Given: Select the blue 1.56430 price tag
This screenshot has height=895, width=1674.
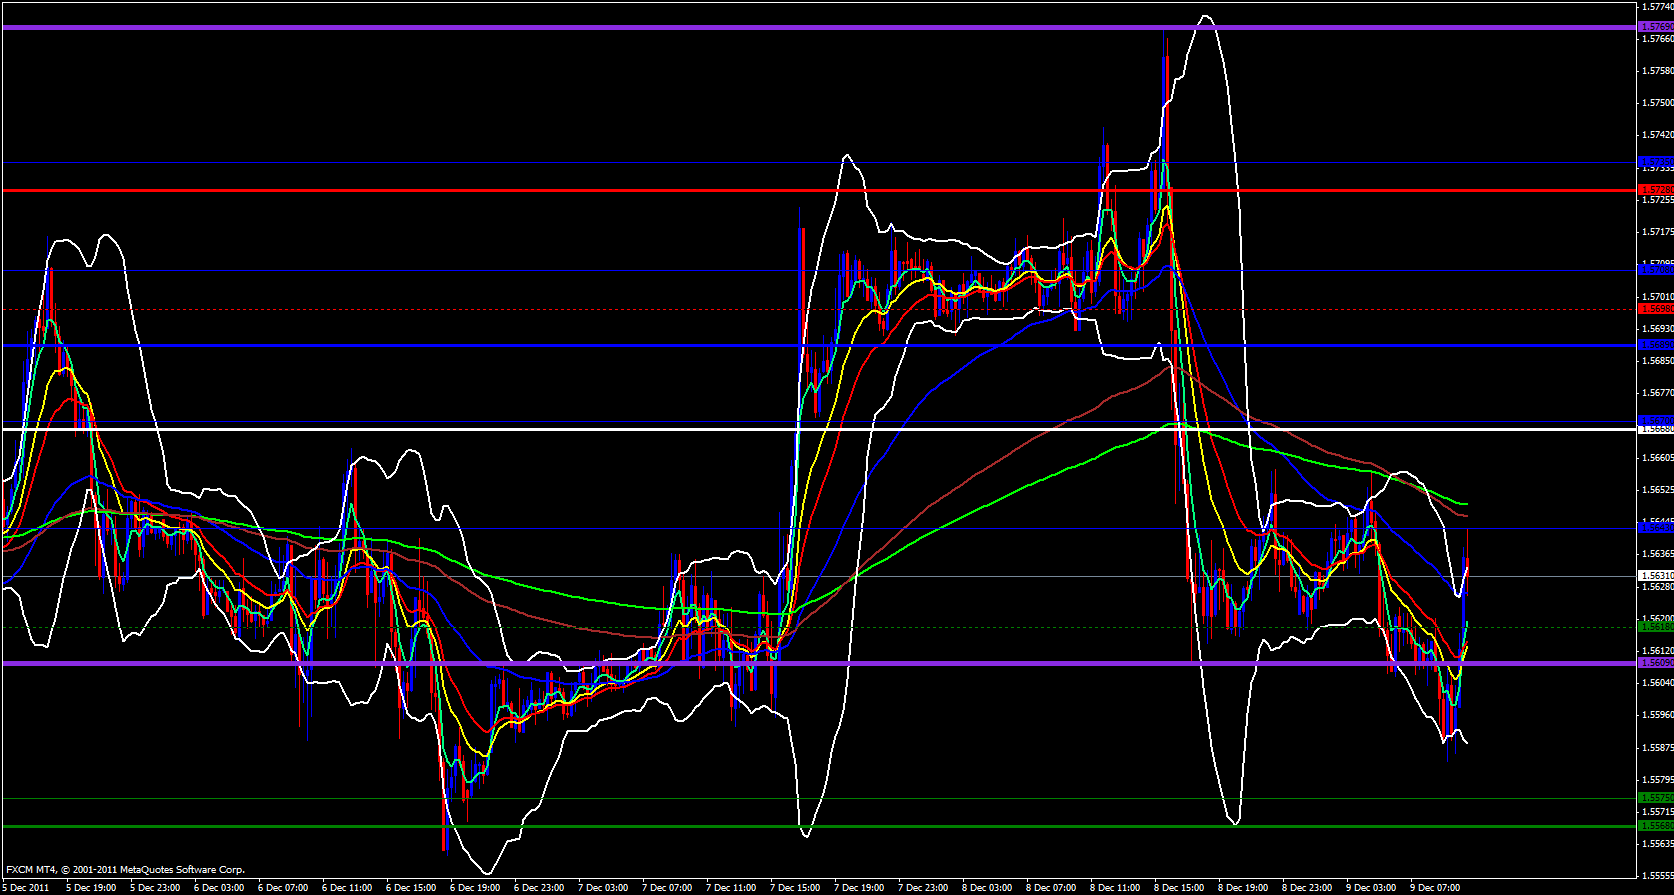Looking at the screenshot, I should (1655, 528).
